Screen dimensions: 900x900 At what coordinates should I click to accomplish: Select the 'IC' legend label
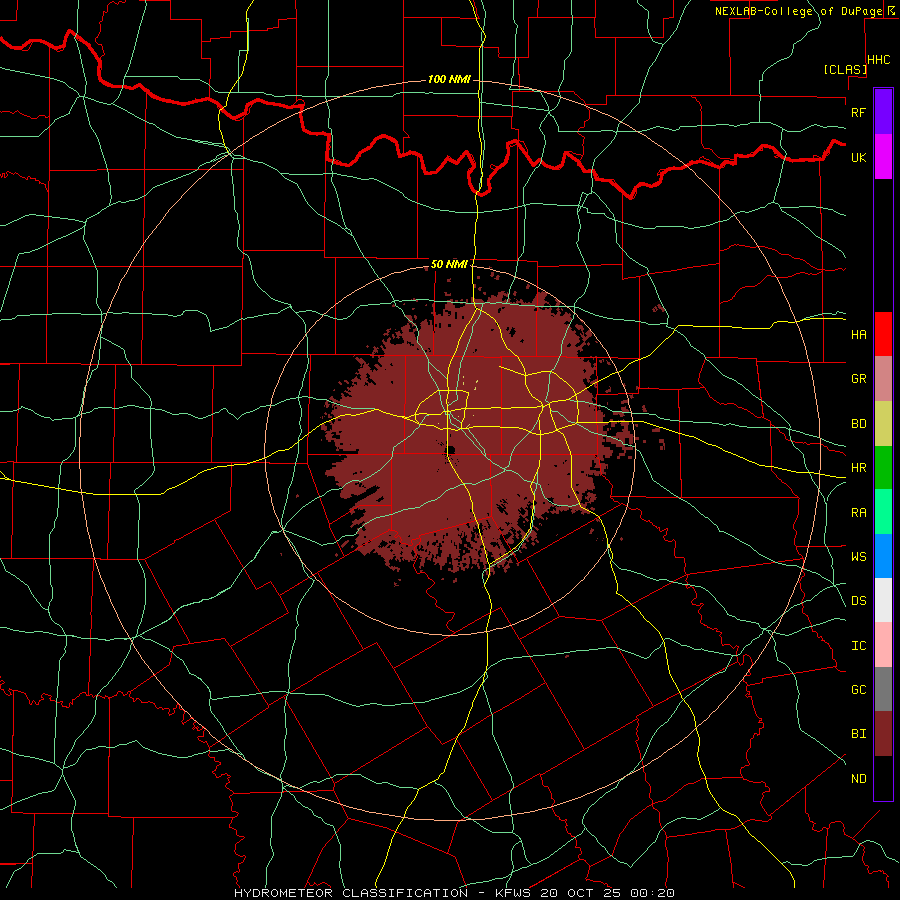tap(858, 646)
